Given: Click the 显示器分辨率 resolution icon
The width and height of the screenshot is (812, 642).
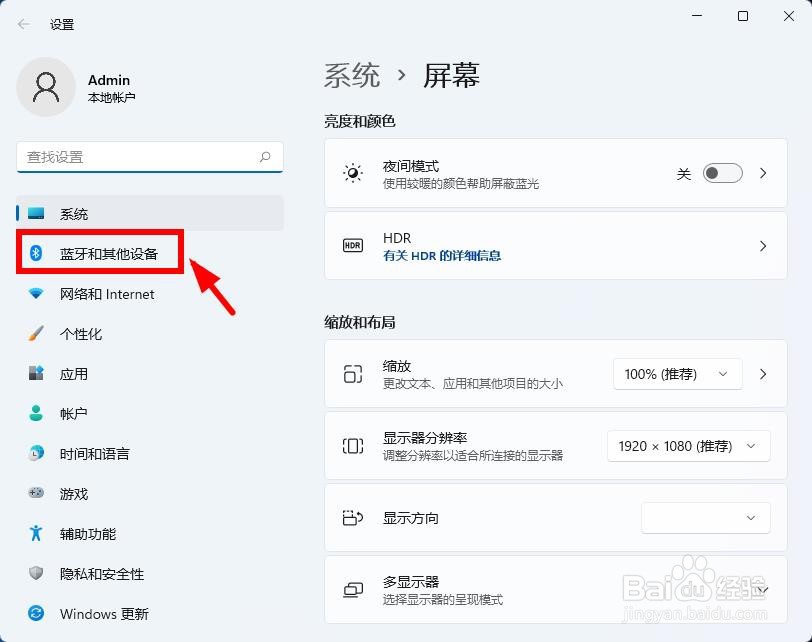Looking at the screenshot, I should point(353,446).
